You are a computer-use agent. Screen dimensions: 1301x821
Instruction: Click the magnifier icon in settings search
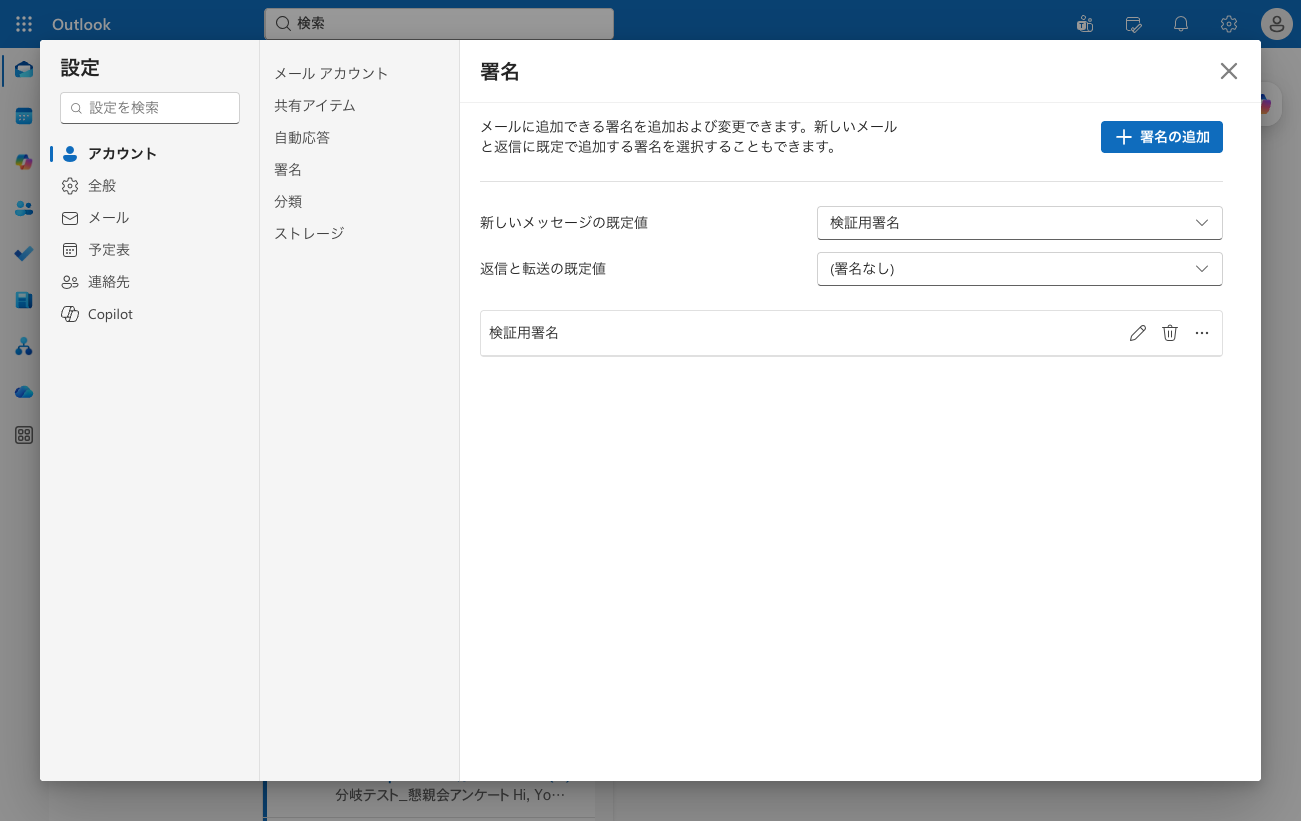pos(76,108)
